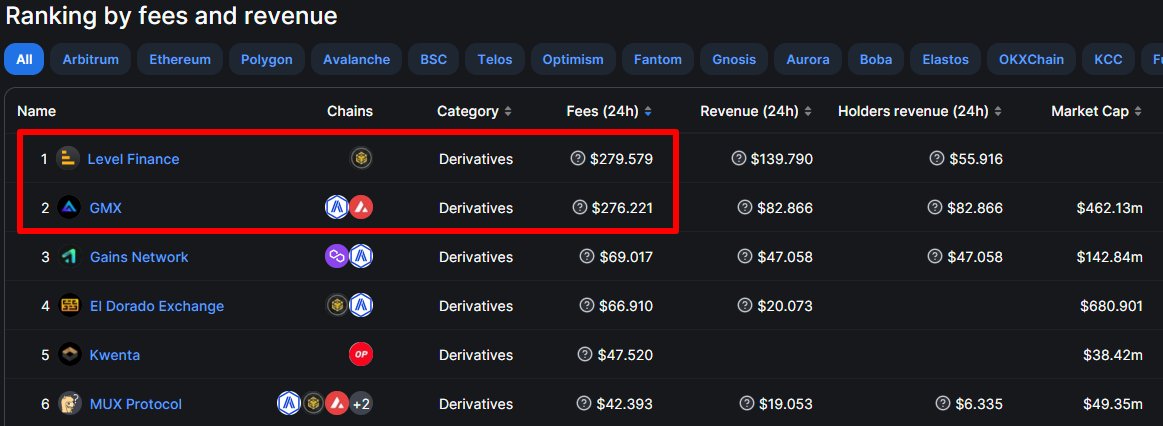Filter ranking by Ethereum chain
This screenshot has width=1163, height=426.
(180, 59)
